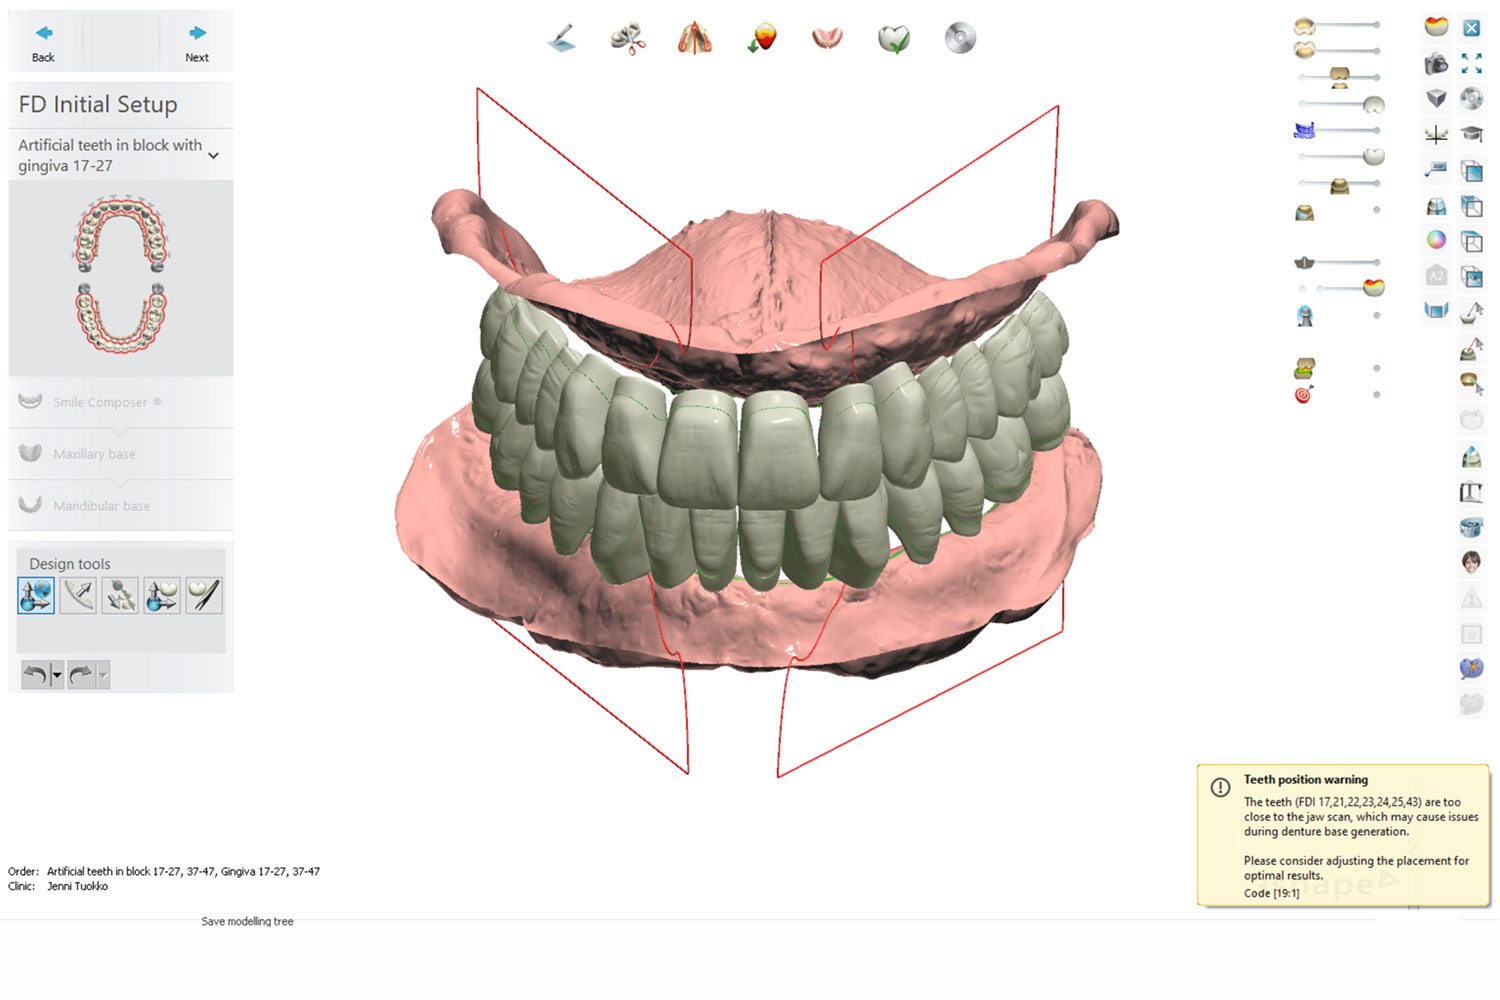
Task: Toggle the red target icon visibility dot
Action: coord(1377,395)
